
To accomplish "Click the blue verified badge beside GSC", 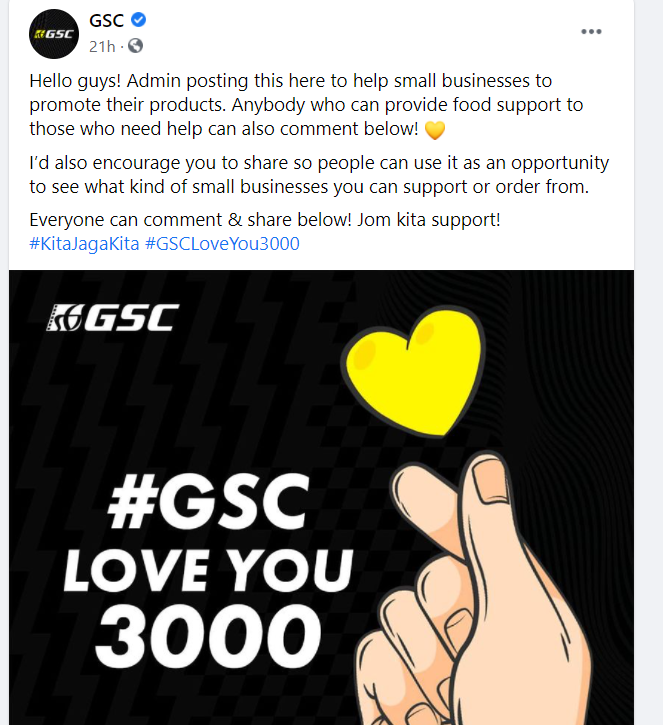I will click(x=138, y=19).
